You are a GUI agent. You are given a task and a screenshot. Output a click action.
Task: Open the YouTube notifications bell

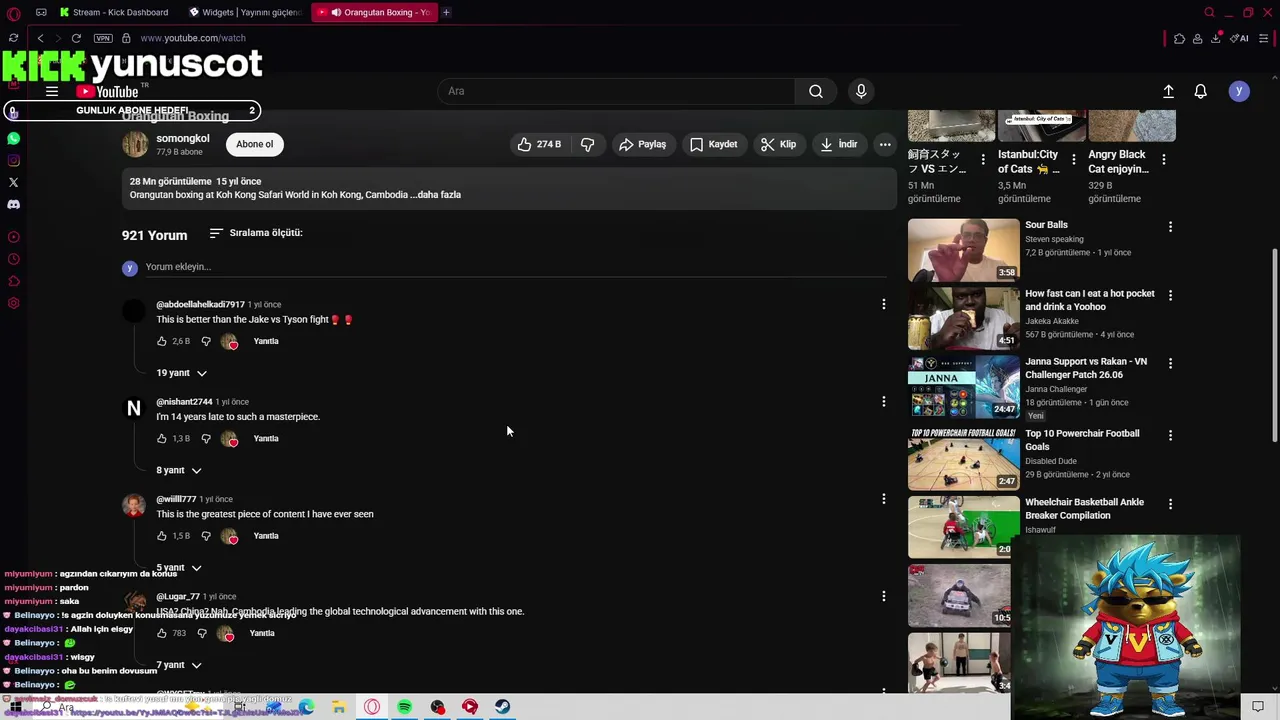pyautogui.click(x=1201, y=91)
